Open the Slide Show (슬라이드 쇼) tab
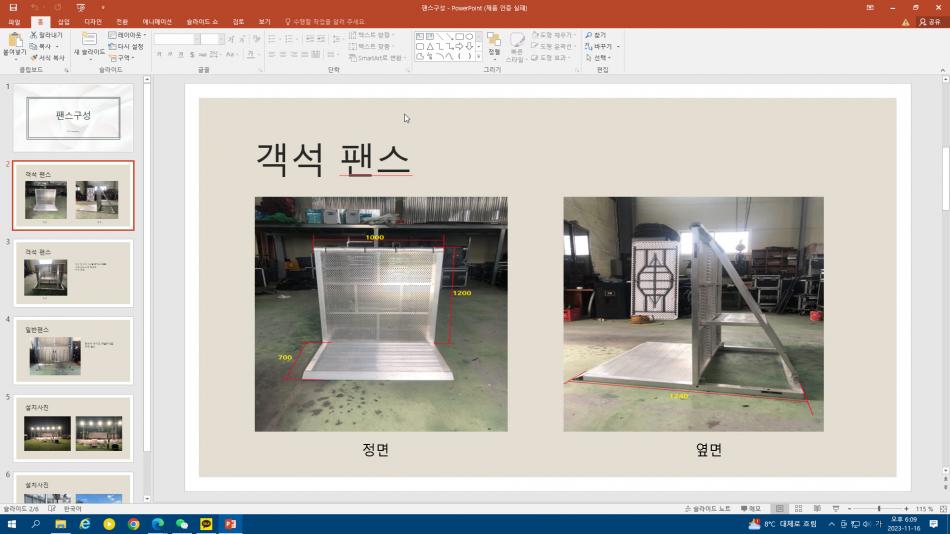This screenshot has width=950, height=534. [x=202, y=22]
